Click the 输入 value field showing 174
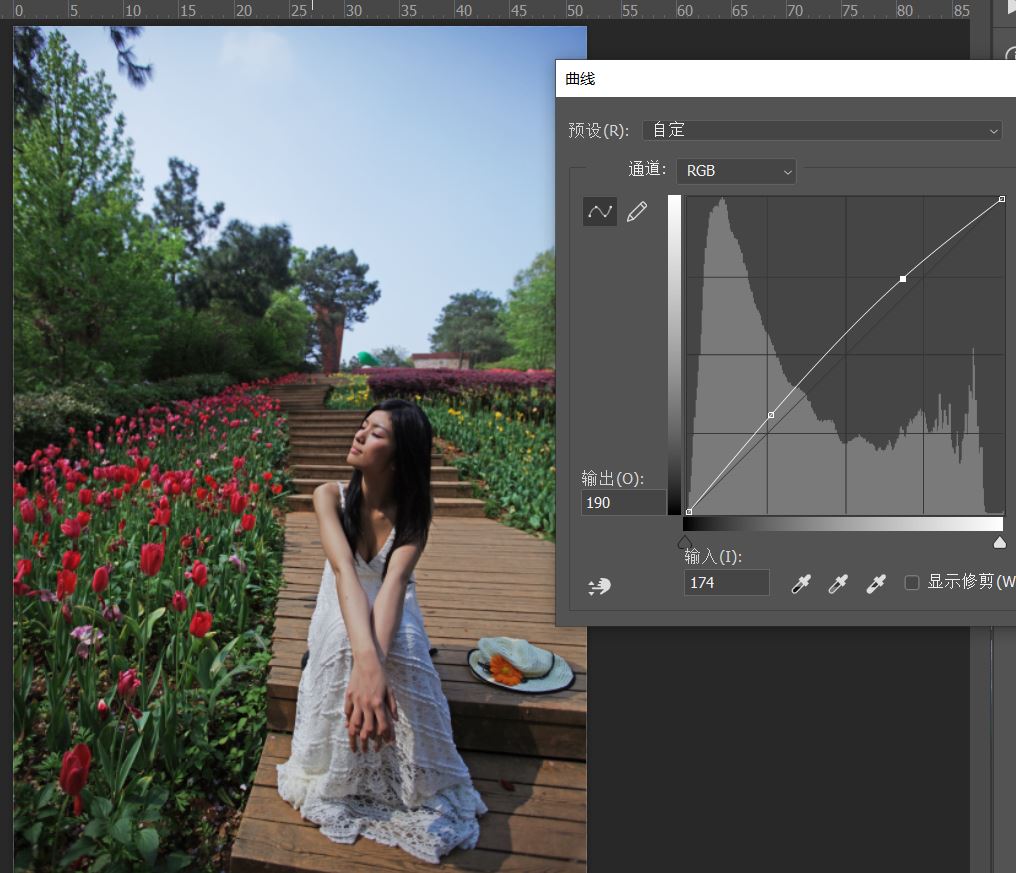1016x873 pixels. (x=726, y=582)
